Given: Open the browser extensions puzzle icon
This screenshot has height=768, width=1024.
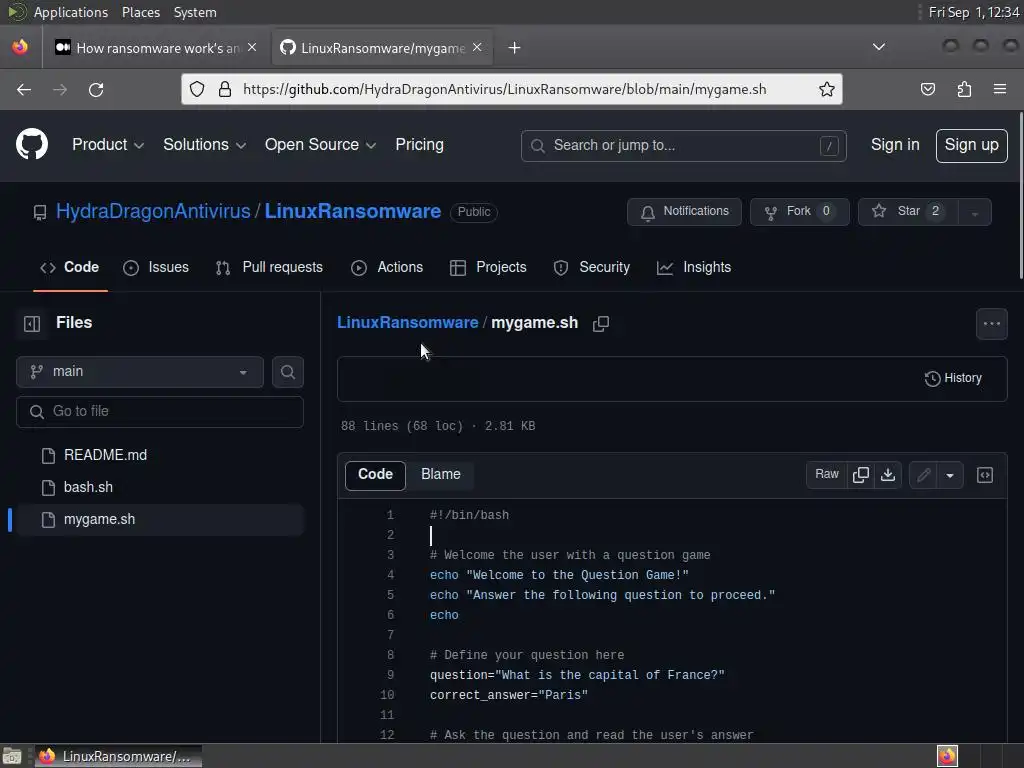Looking at the screenshot, I should tap(964, 89).
